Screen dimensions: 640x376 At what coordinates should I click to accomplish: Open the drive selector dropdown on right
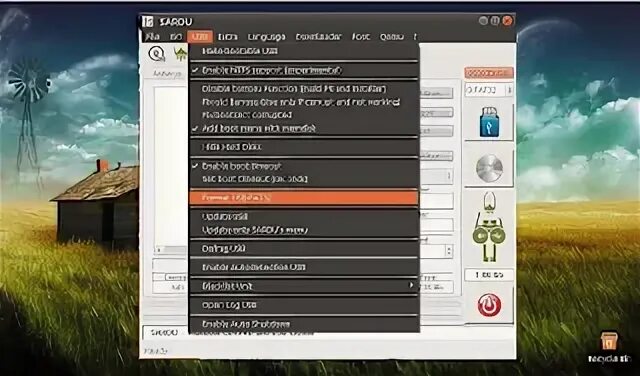click(x=489, y=90)
